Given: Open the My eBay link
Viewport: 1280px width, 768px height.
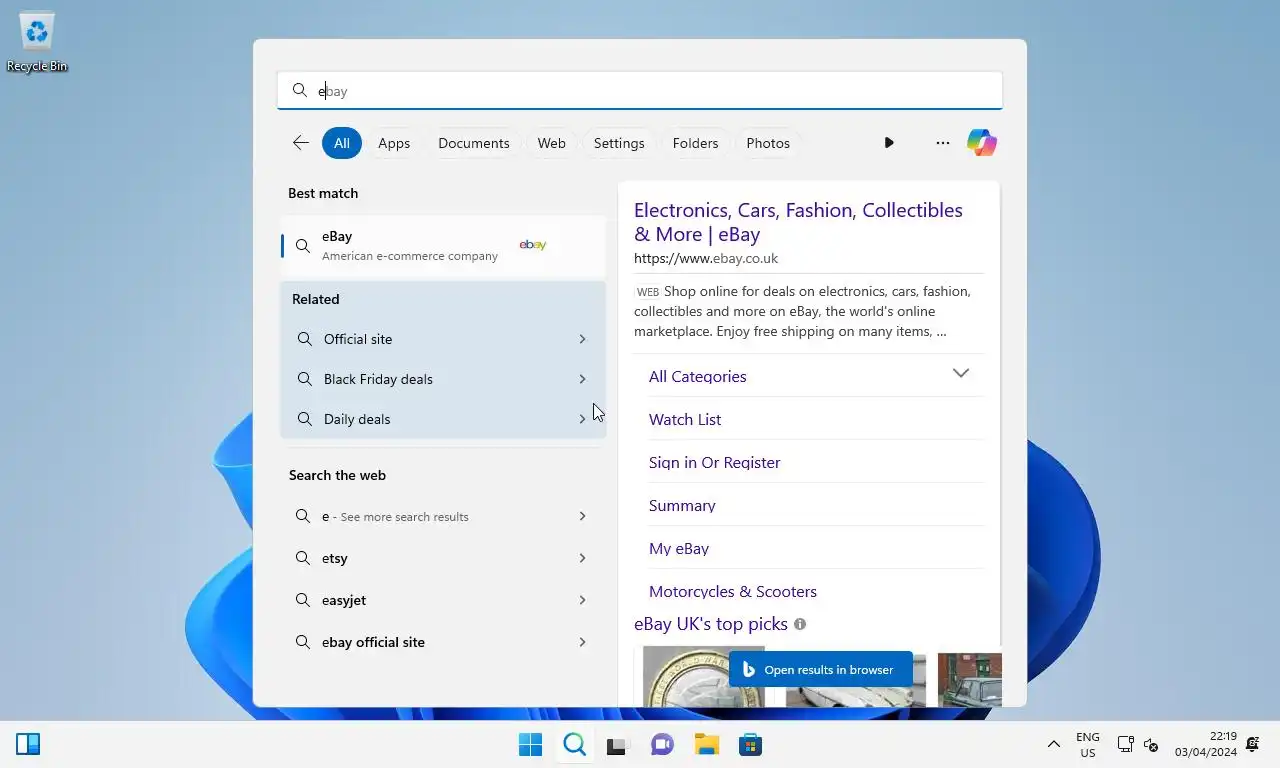Looking at the screenshot, I should tap(679, 548).
